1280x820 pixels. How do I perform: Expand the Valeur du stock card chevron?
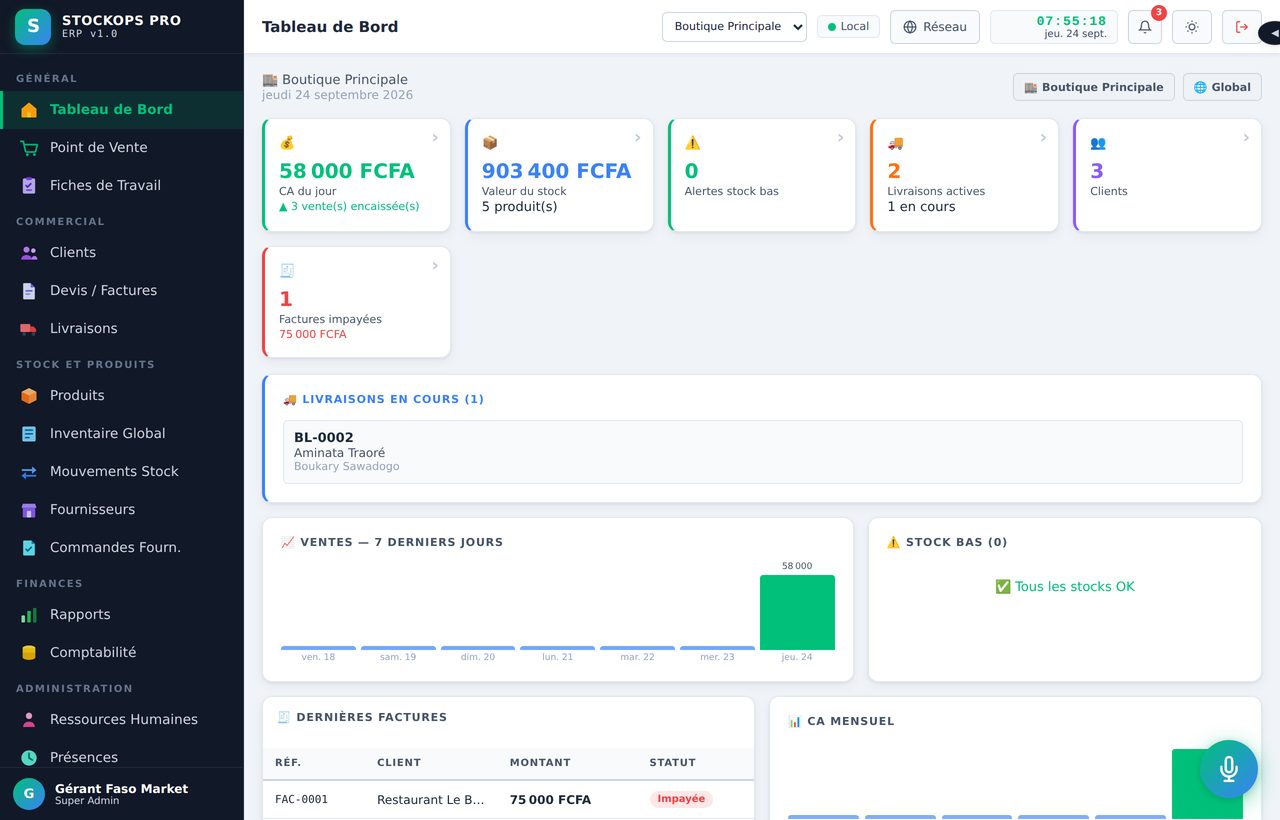click(638, 138)
